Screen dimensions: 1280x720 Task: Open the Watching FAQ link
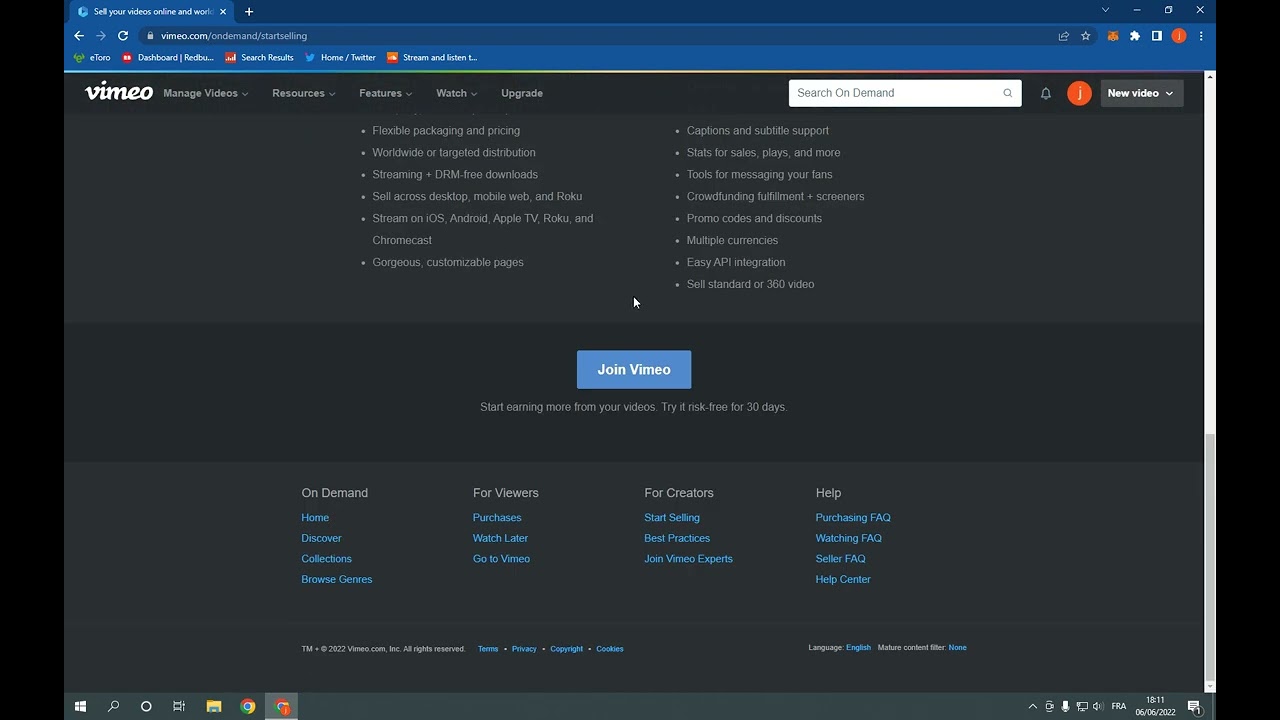(848, 538)
